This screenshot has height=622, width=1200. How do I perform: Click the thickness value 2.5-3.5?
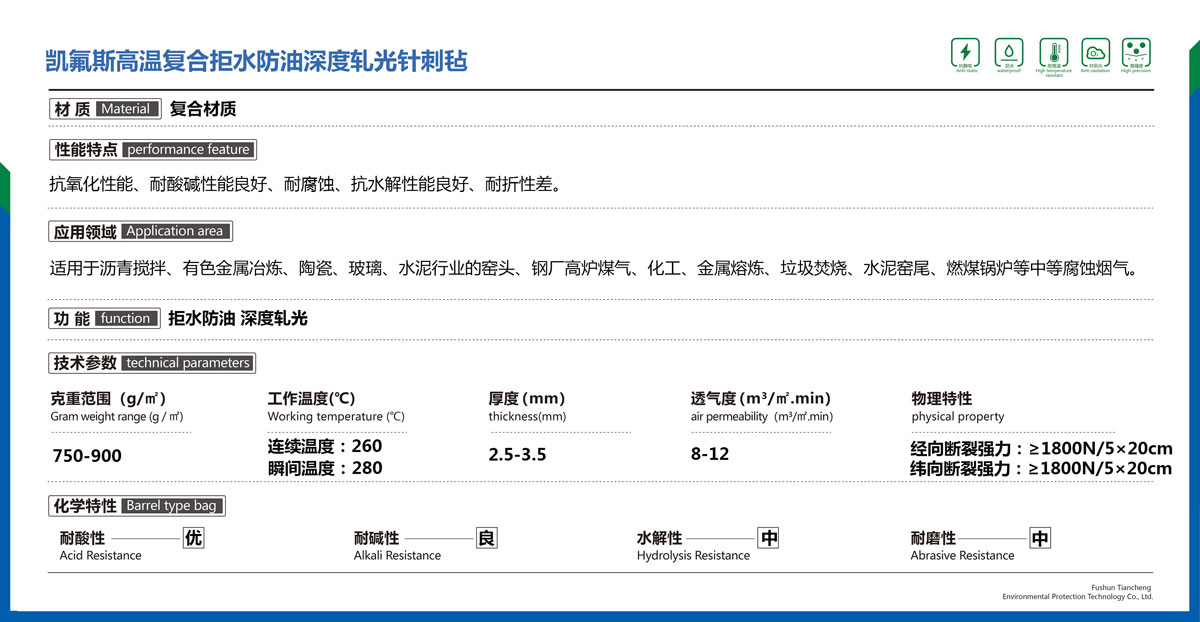(517, 455)
